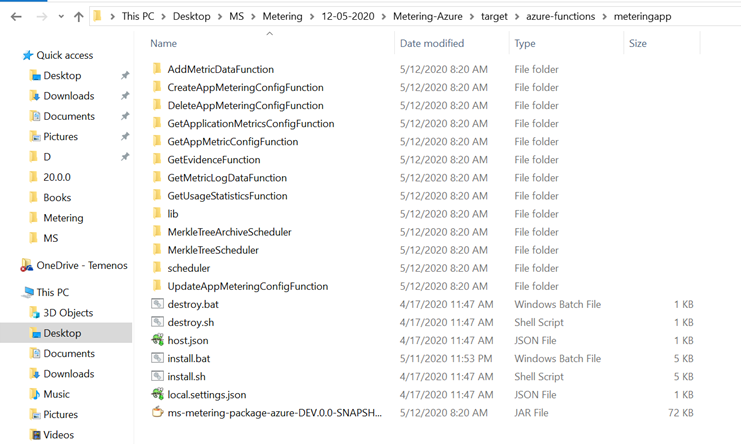Expand the azure-functions breadcrumb chevron
Viewport: 741px width, 444px height.
click(603, 17)
